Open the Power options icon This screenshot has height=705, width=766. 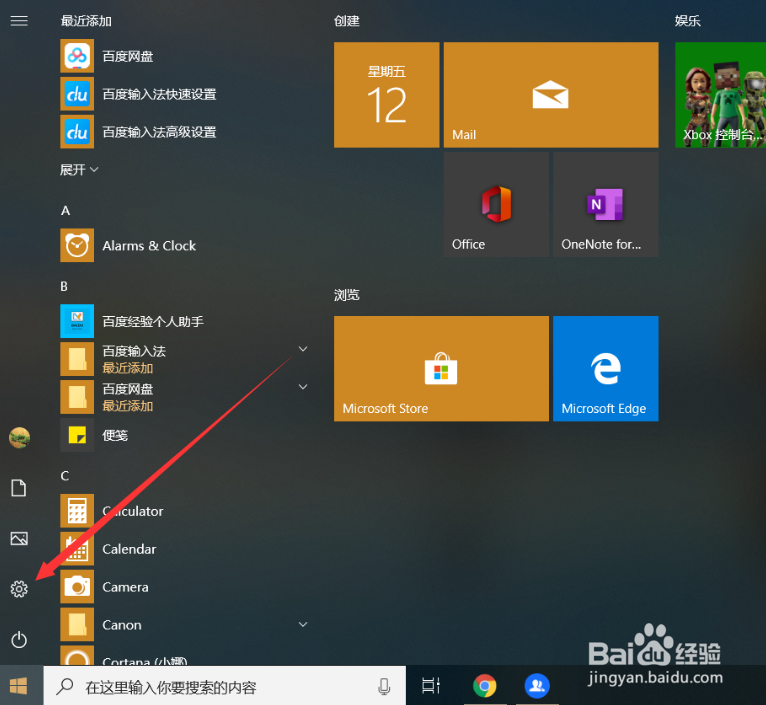pyautogui.click(x=19, y=640)
